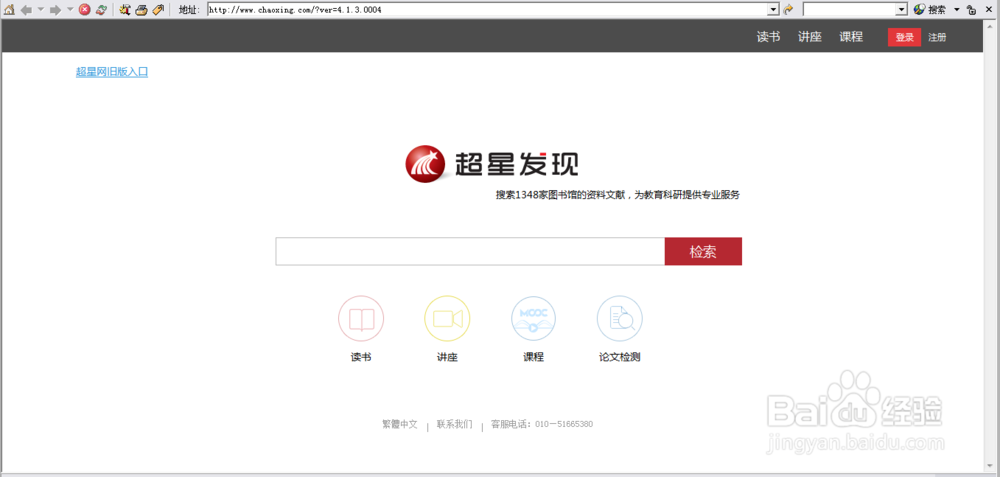This screenshot has height=477, width=1000.
Task: Click the yellow go arrow icon
Action: click(x=788, y=10)
